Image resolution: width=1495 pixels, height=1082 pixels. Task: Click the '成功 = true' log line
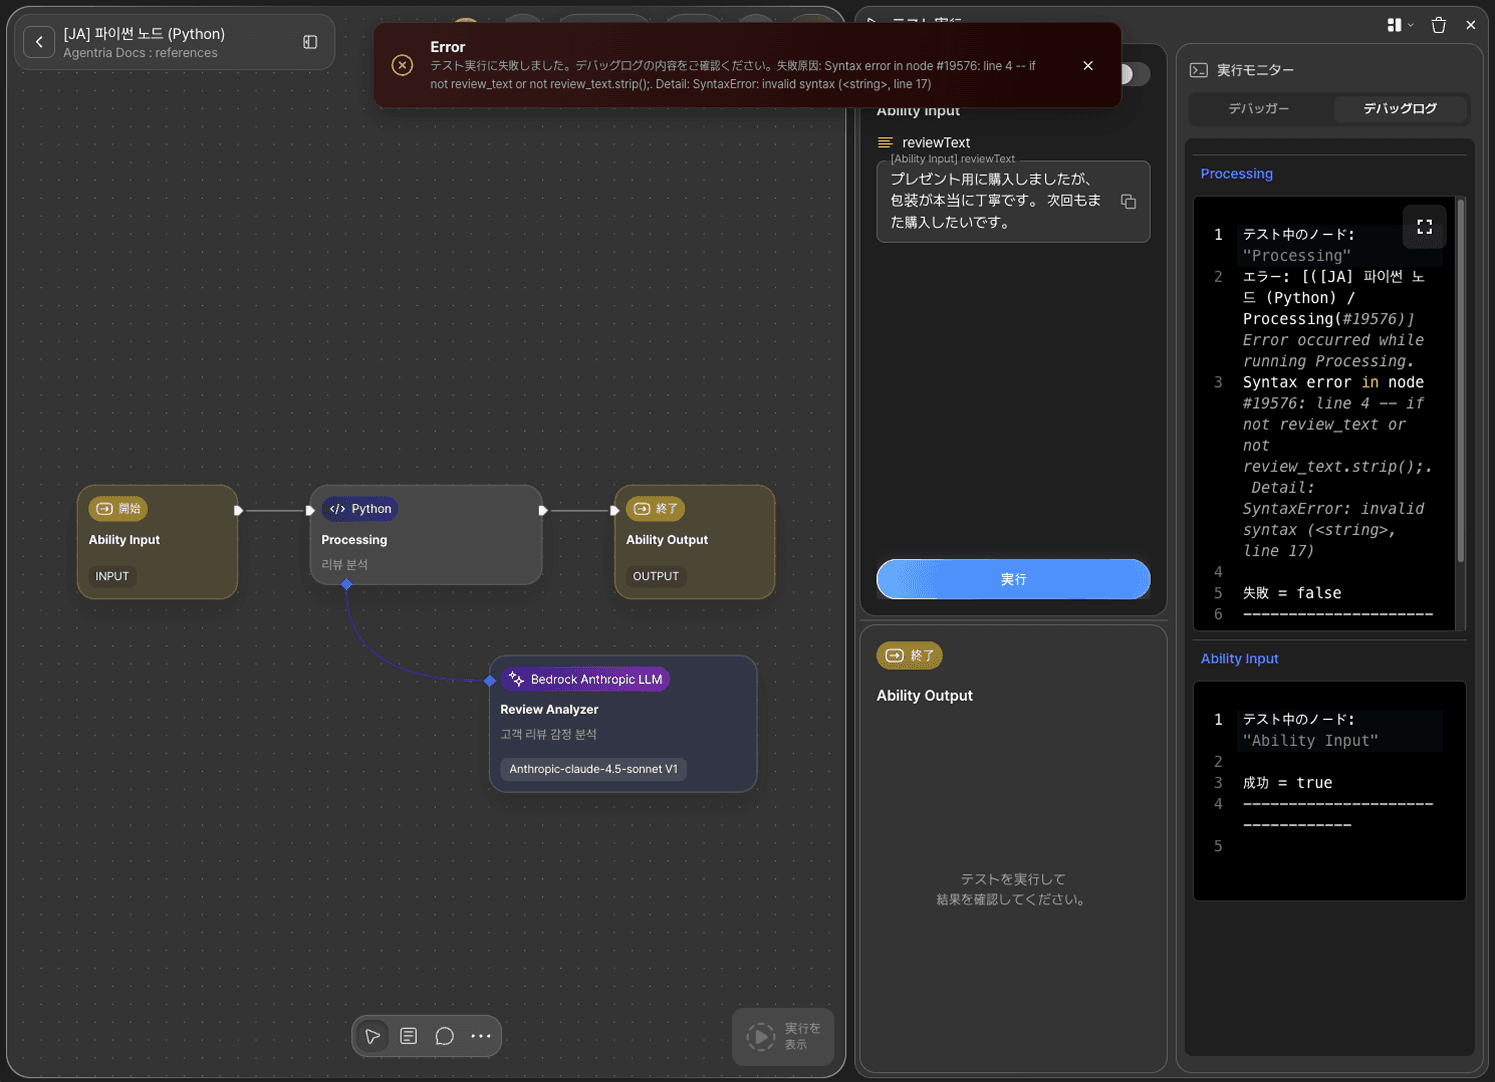[1287, 783]
